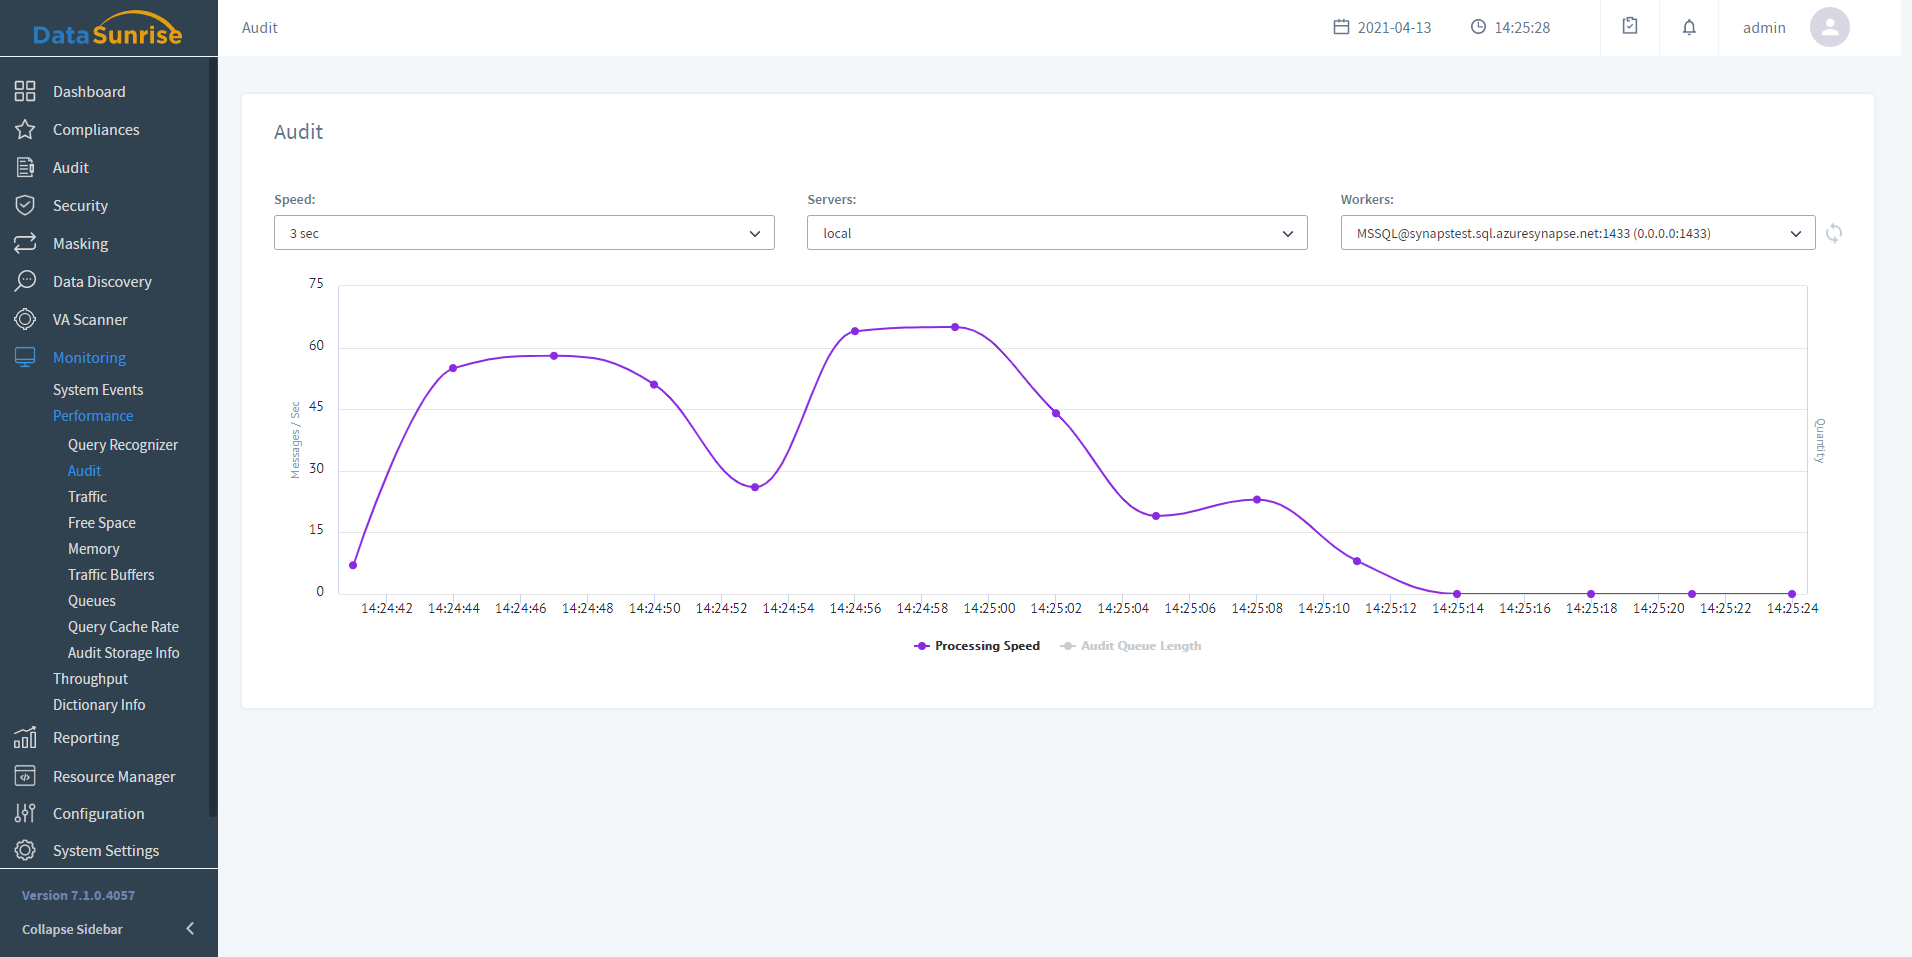This screenshot has height=957, width=1912.
Task: Open the clipboard tasks icon in header
Action: (x=1630, y=27)
